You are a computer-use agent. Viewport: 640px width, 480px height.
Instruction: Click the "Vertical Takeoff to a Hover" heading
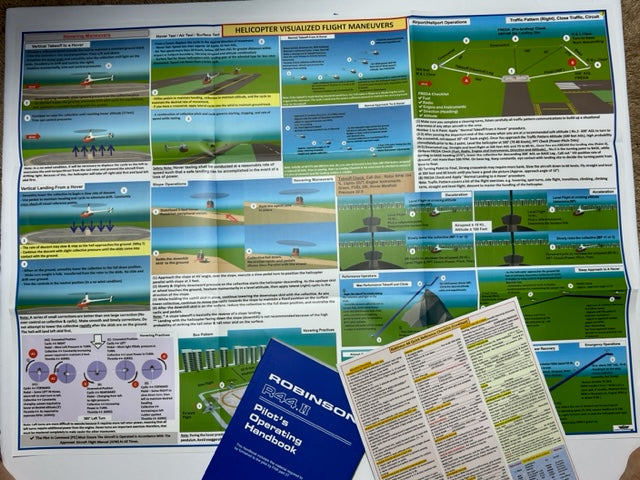coord(57,47)
